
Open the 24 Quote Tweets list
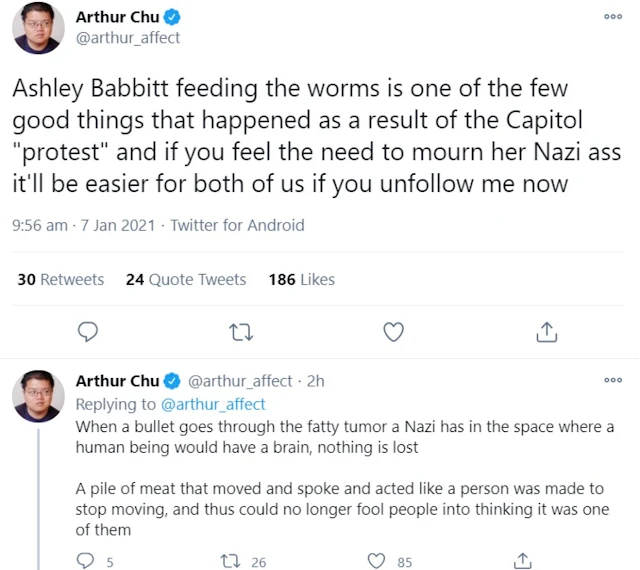click(x=186, y=280)
